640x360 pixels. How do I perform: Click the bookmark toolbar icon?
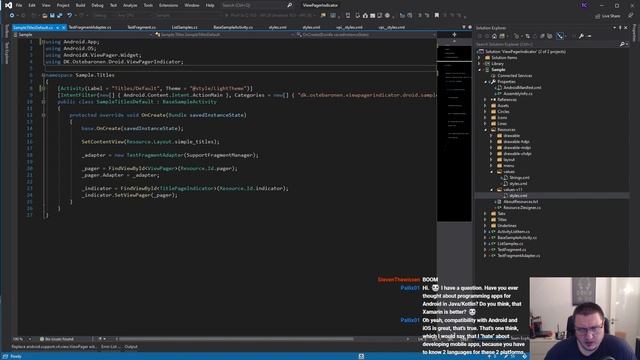pyautogui.click(x=437, y=16)
